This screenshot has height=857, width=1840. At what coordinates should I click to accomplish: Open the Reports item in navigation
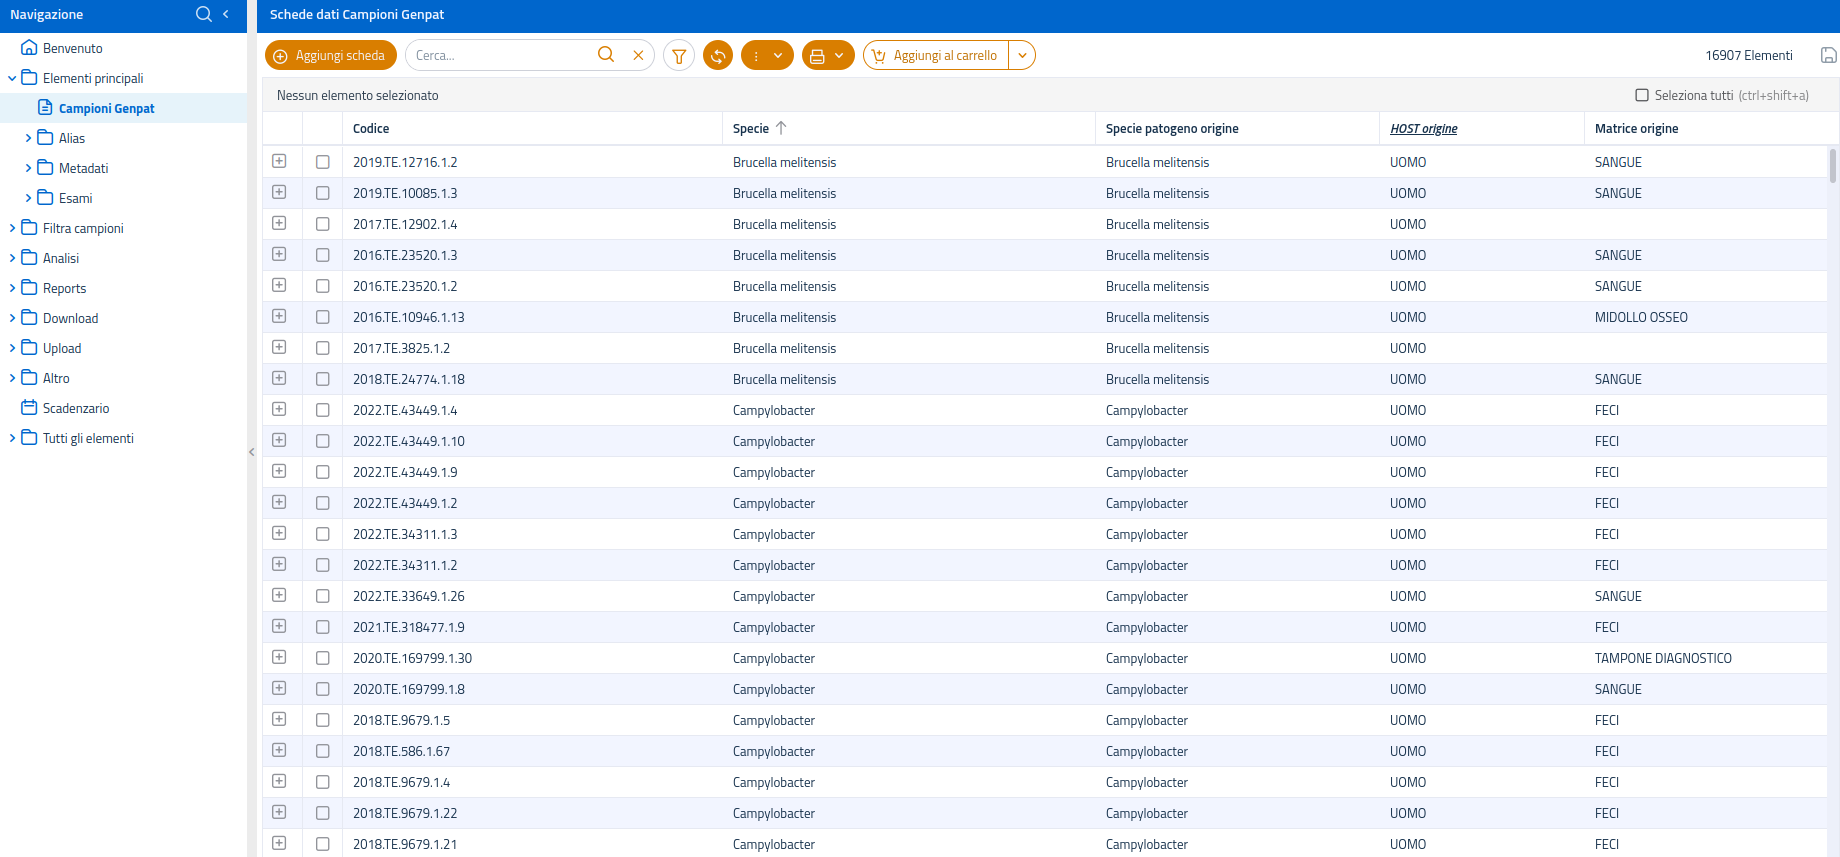click(64, 288)
